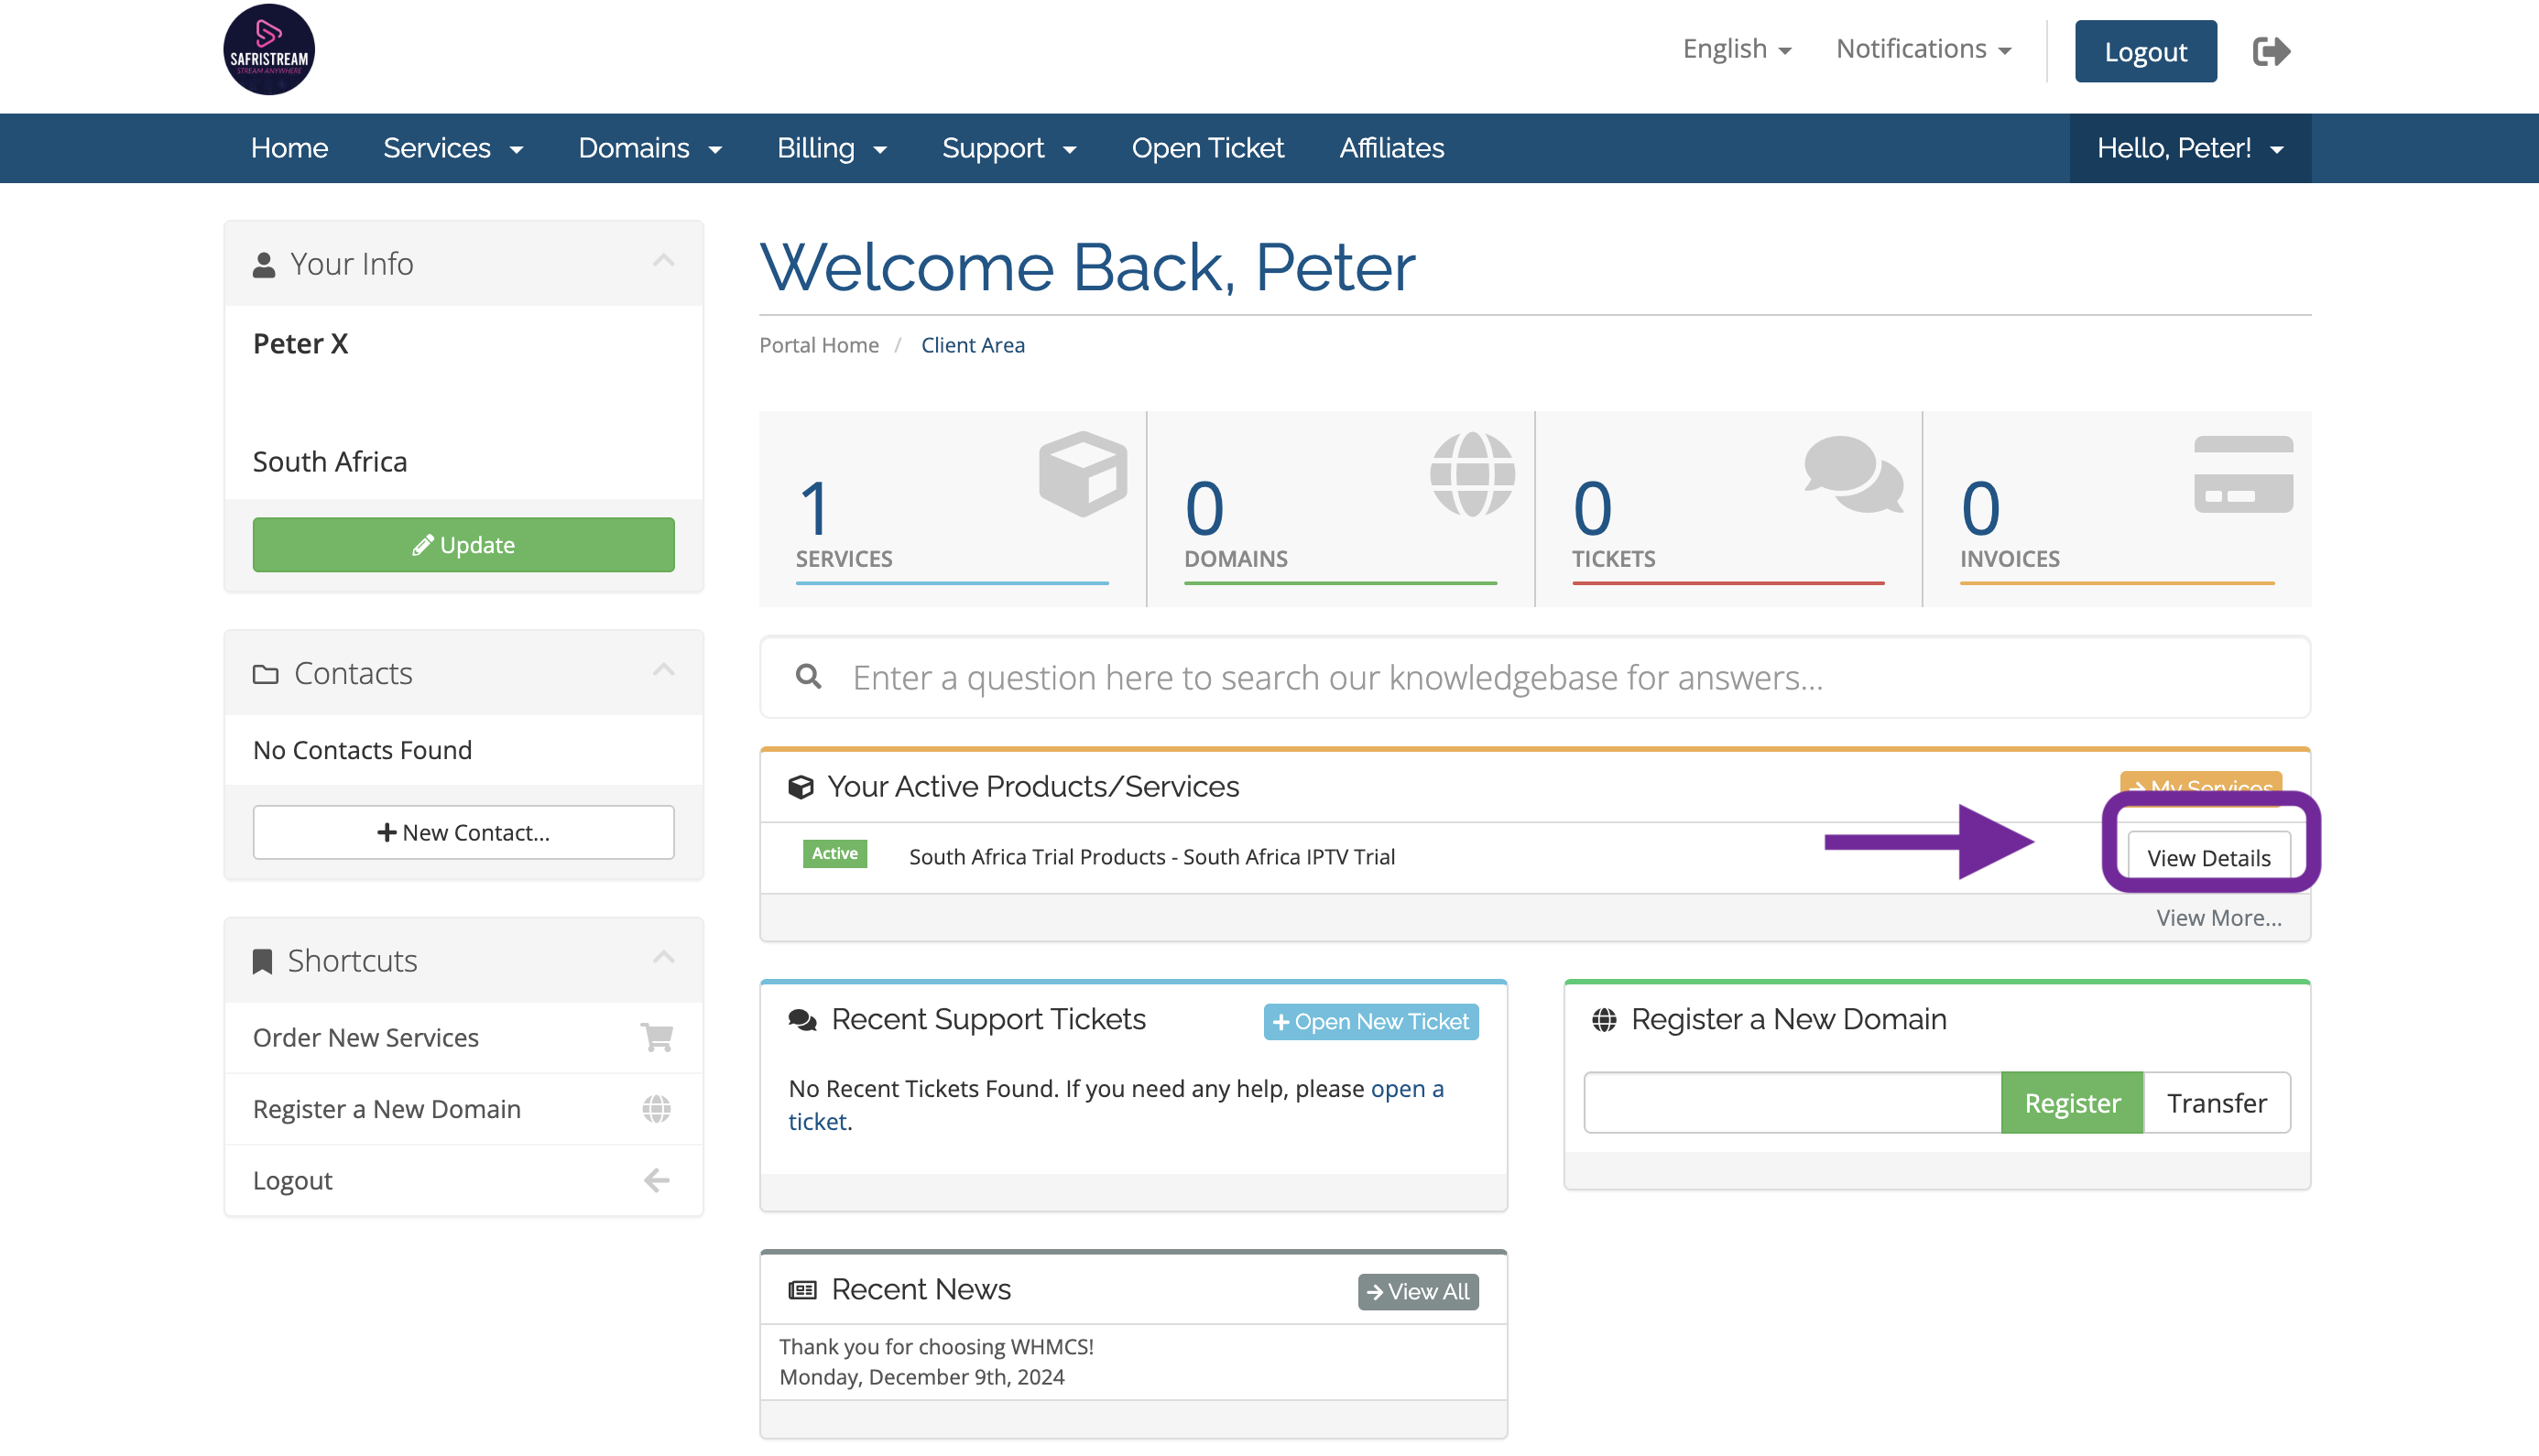The width and height of the screenshot is (2539, 1456).
Task: Click the View More... link
Action: tap(2218, 917)
